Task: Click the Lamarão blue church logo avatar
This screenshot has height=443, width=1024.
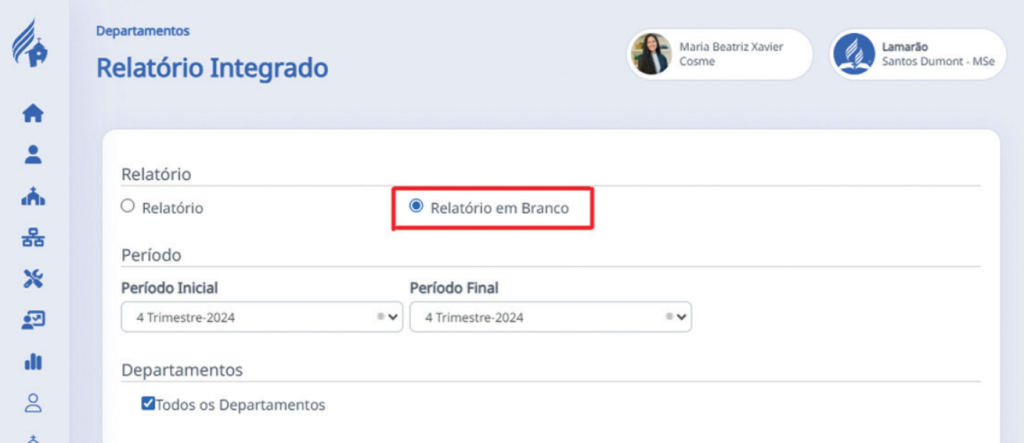Action: (x=854, y=54)
